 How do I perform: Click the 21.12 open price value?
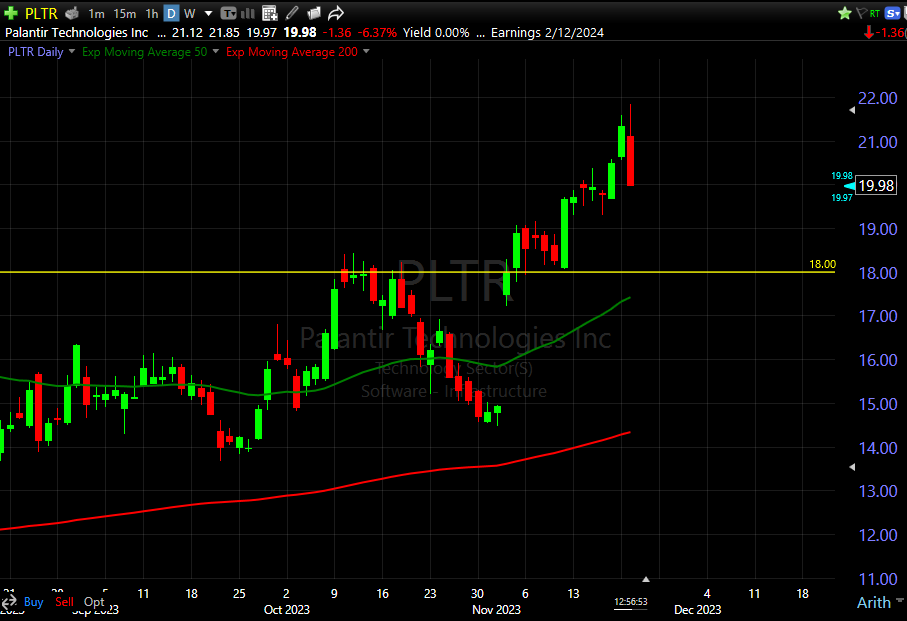point(187,32)
